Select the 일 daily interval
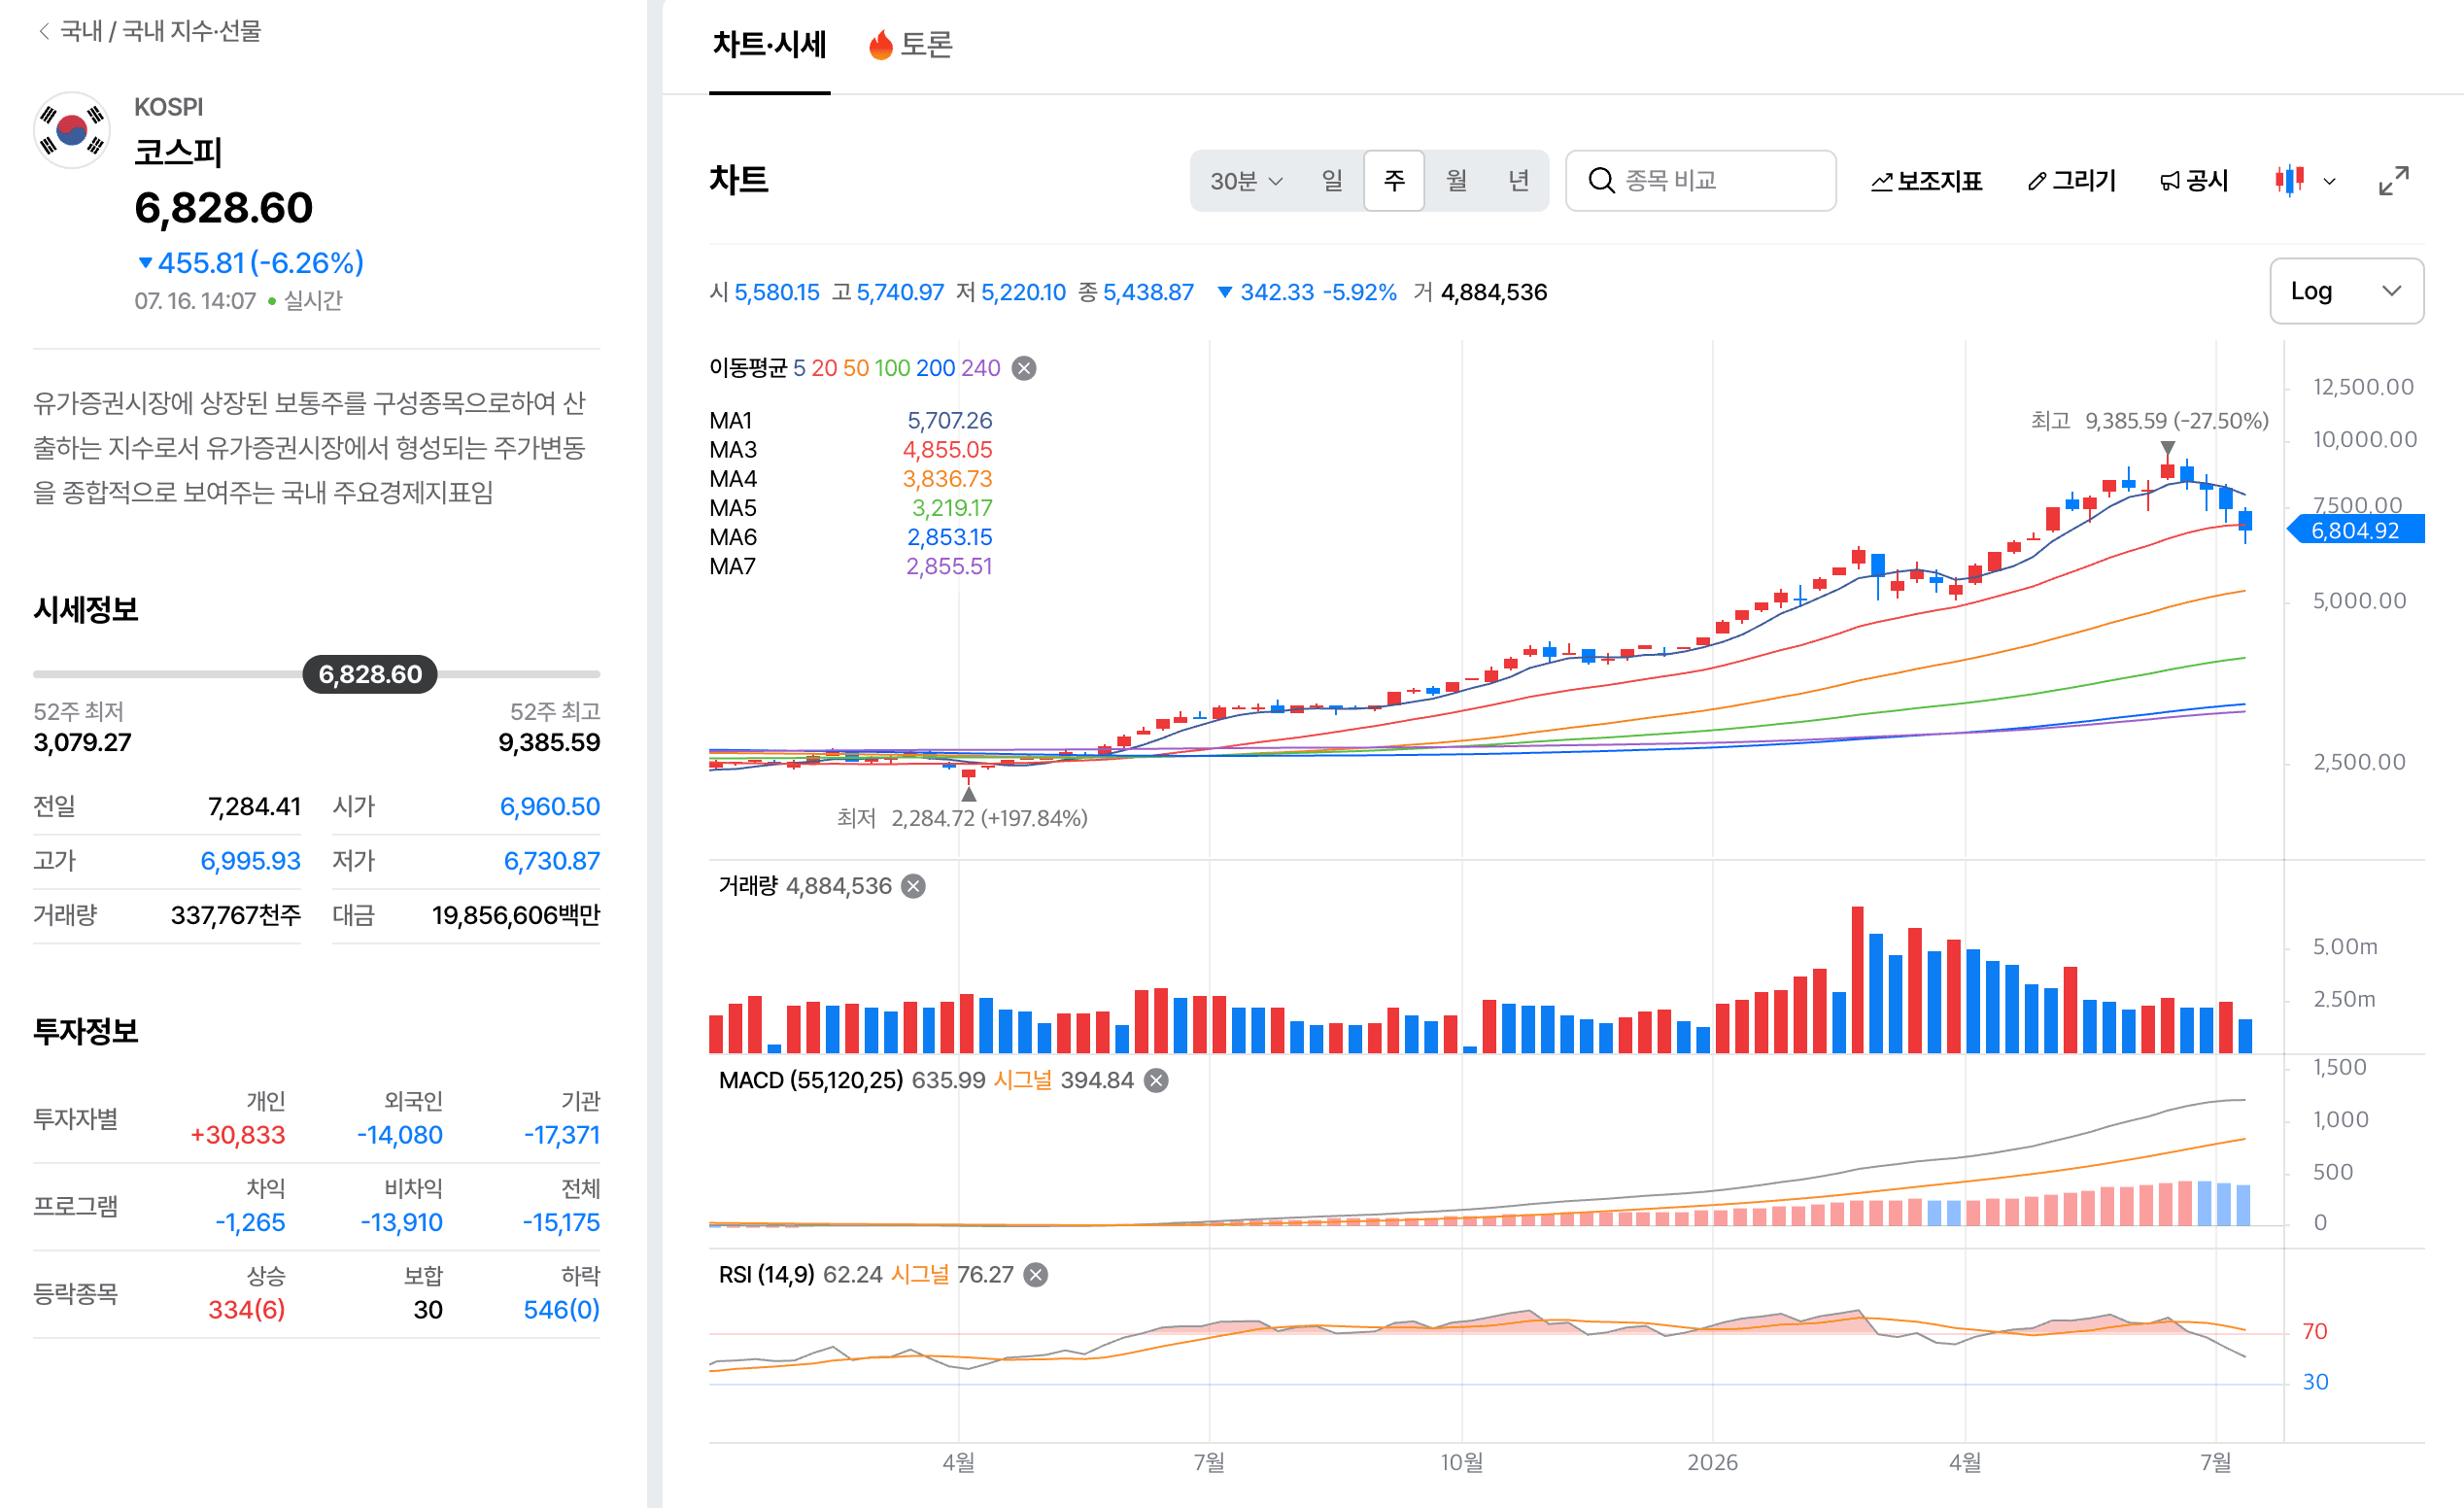2464x1508 pixels. 1332,181
